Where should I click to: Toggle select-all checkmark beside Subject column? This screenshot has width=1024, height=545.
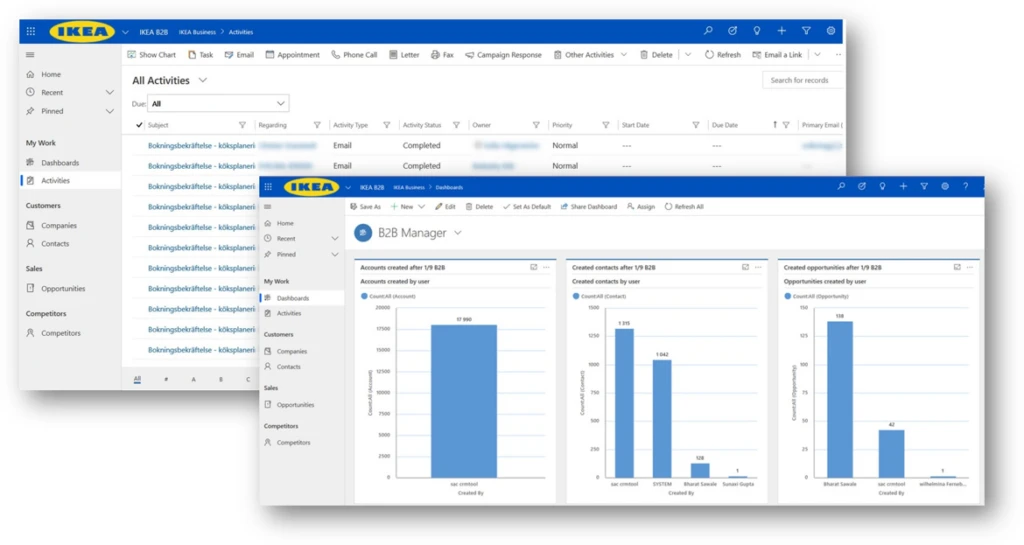(x=139, y=125)
